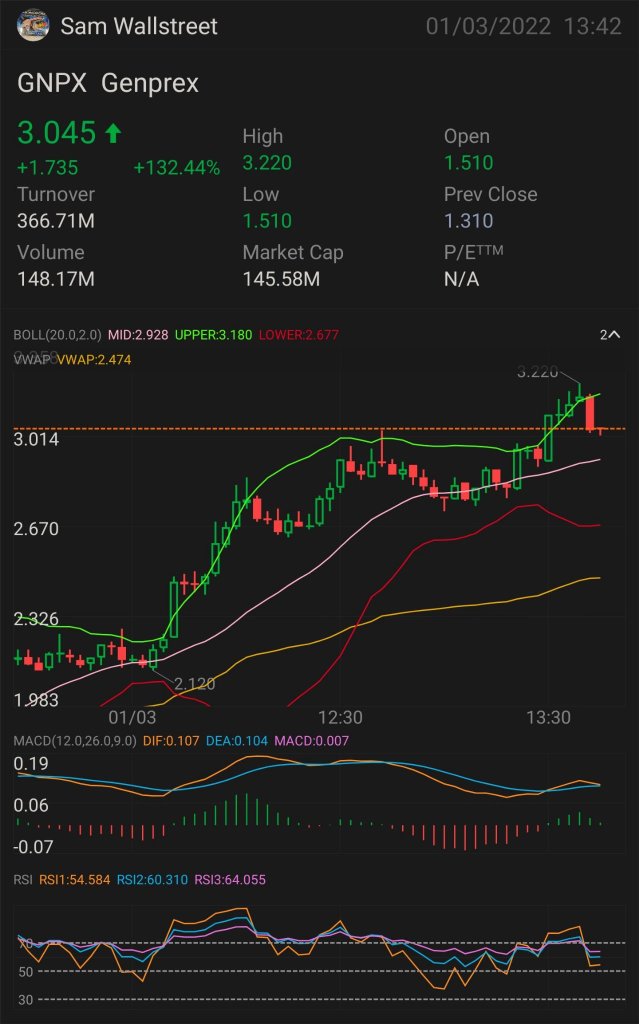Tap the 01/03 date axis label
639x1024 pixels.
[x=132, y=718]
